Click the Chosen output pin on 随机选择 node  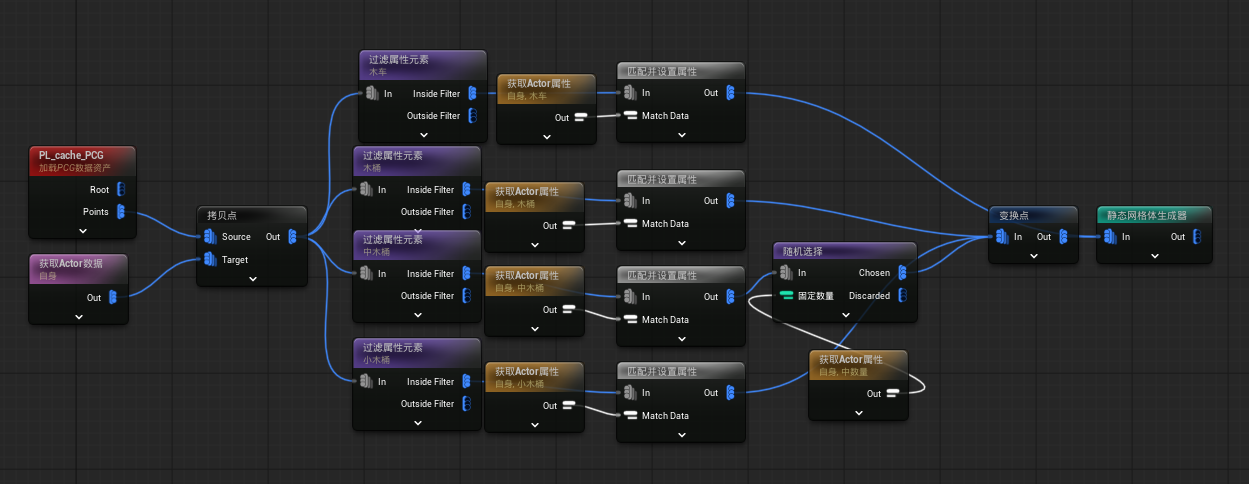point(901,273)
